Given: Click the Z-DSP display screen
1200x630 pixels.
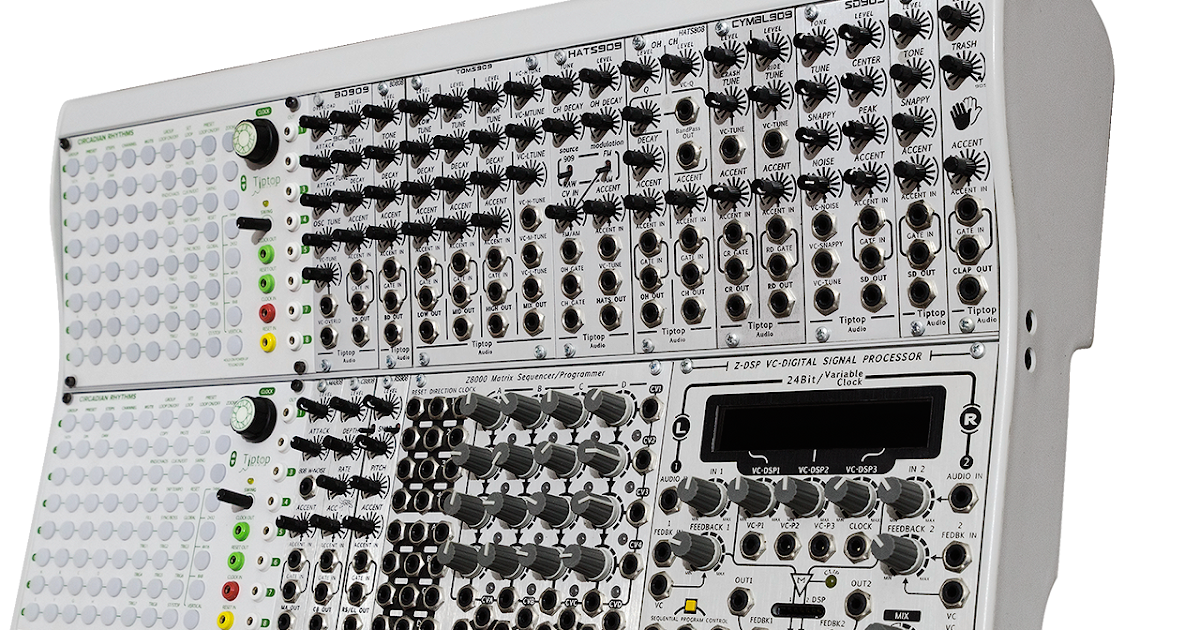Looking at the screenshot, I should (x=820, y=425).
